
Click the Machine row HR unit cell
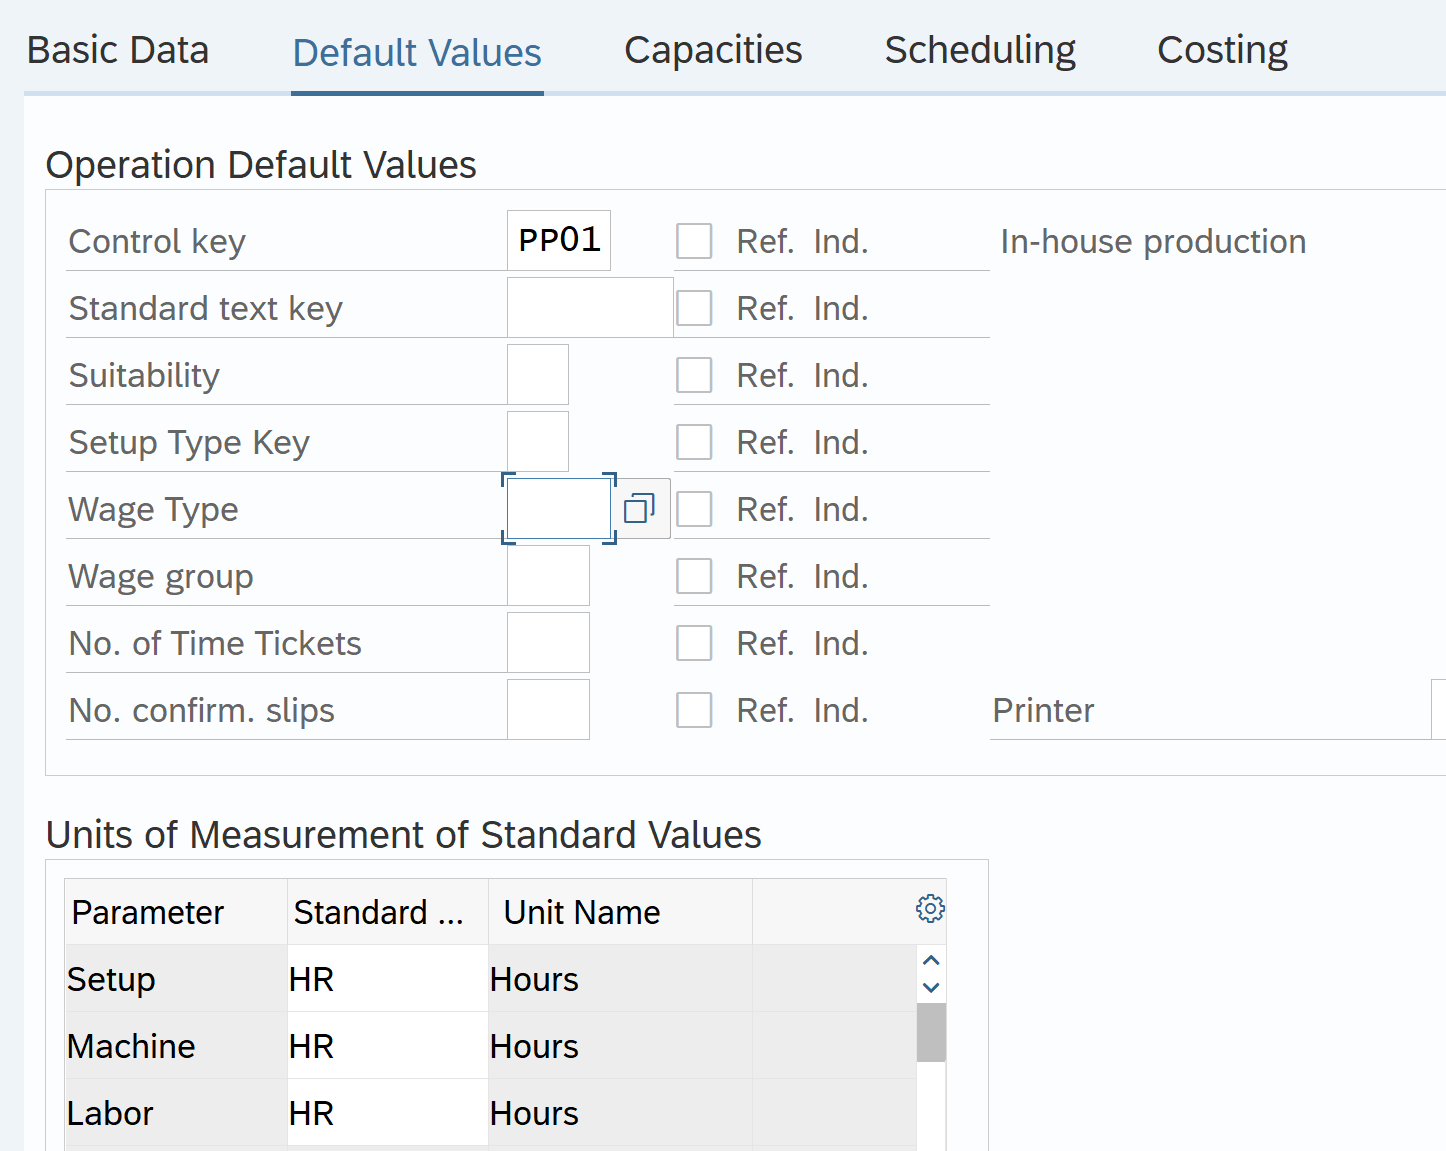coord(386,1046)
